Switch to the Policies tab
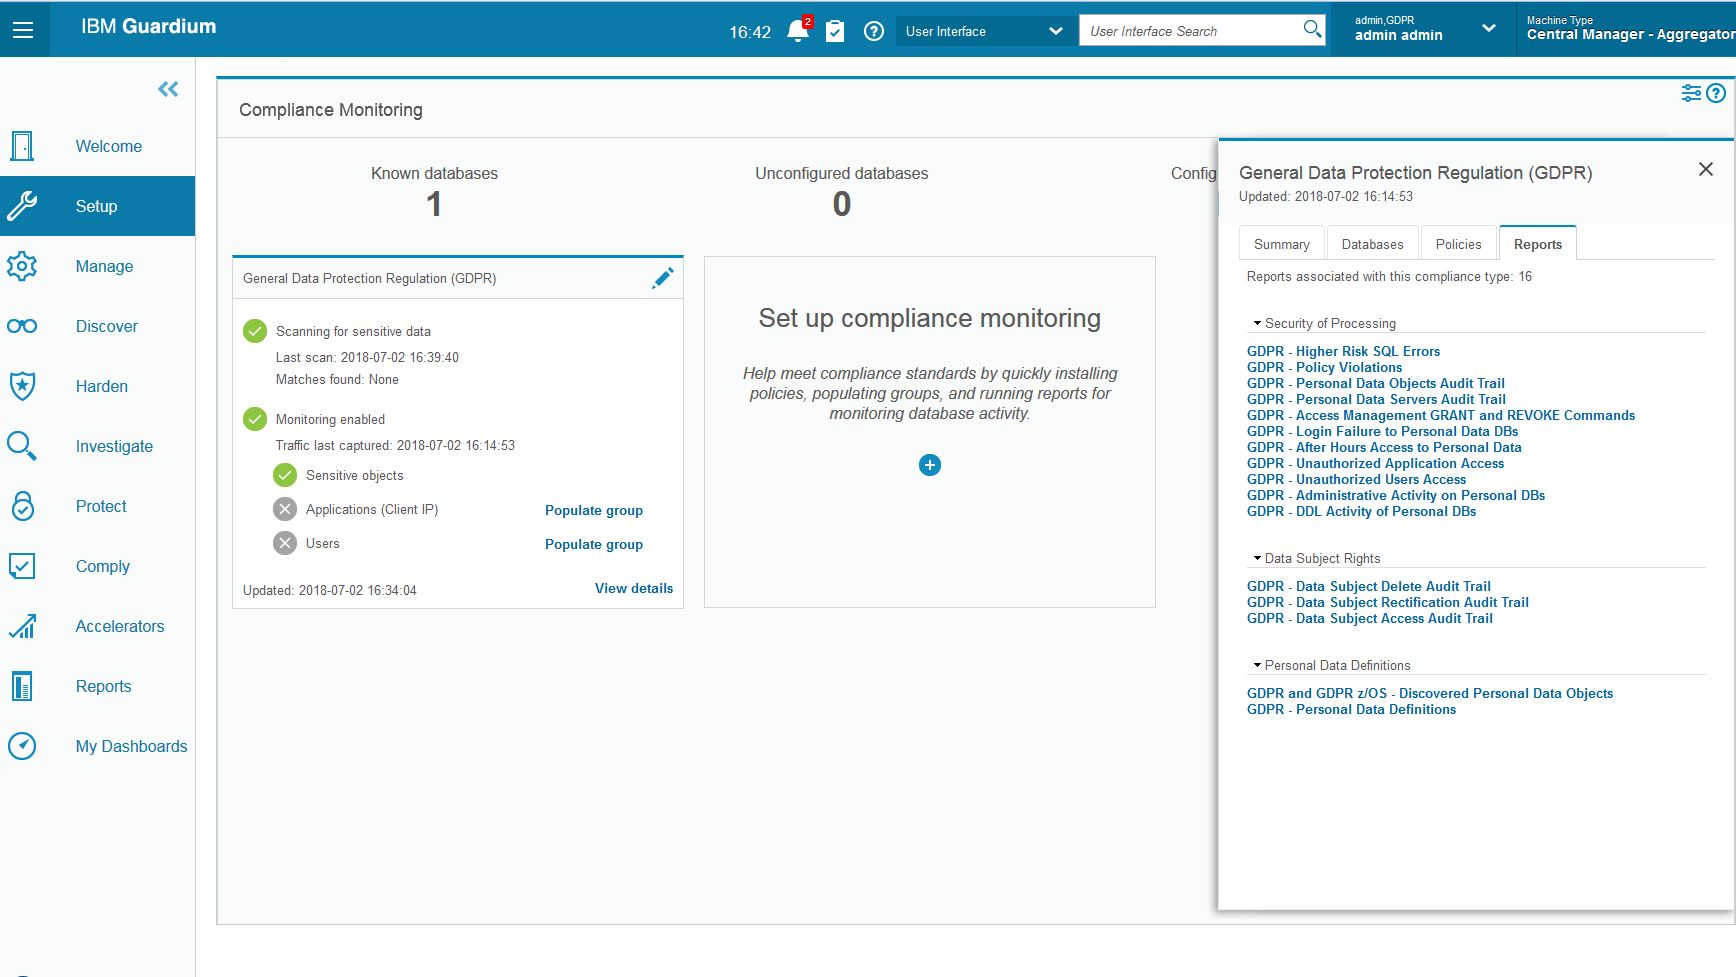 pos(1458,243)
